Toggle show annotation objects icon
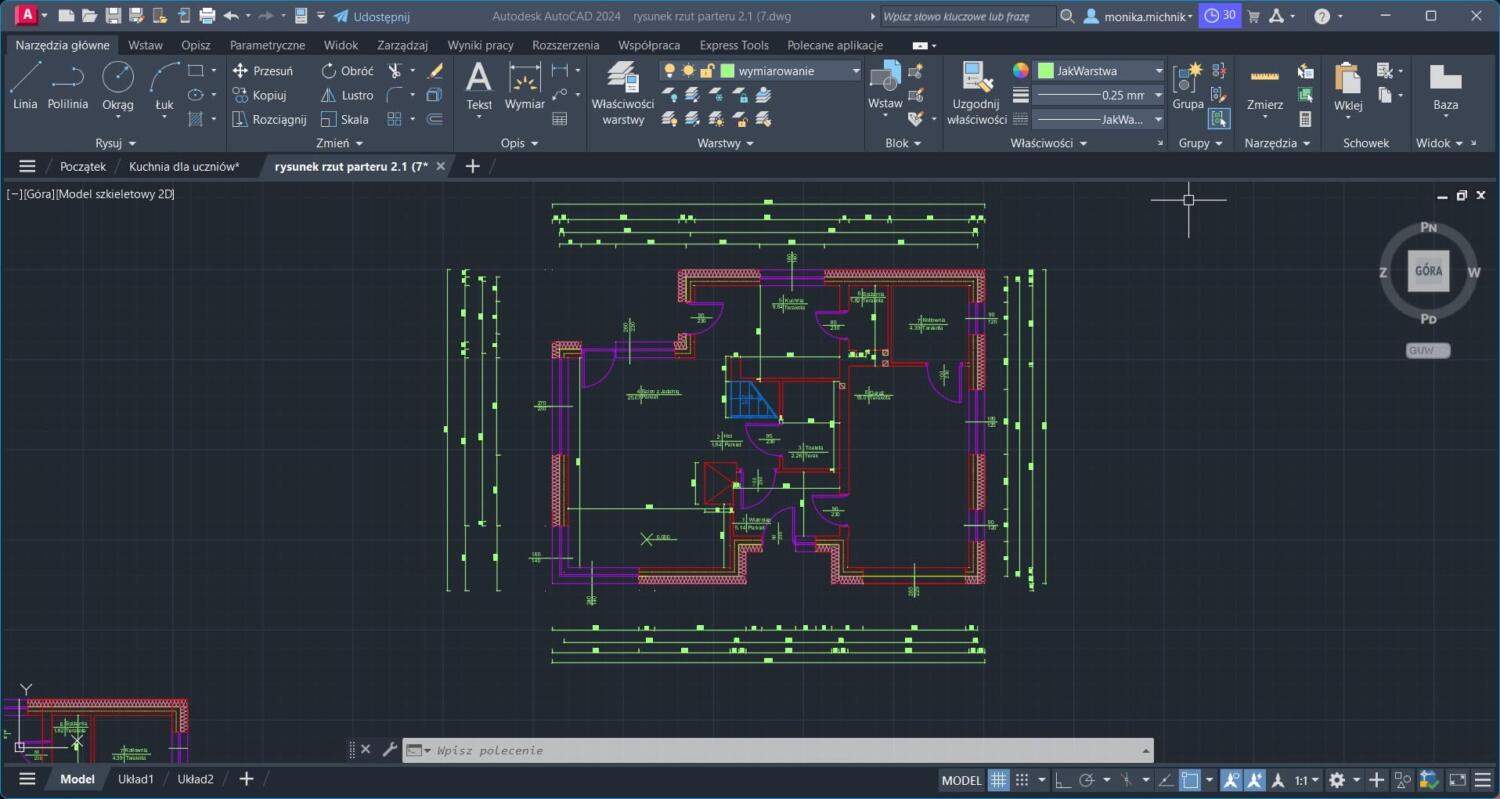The width and height of the screenshot is (1500, 799). 1231,780
